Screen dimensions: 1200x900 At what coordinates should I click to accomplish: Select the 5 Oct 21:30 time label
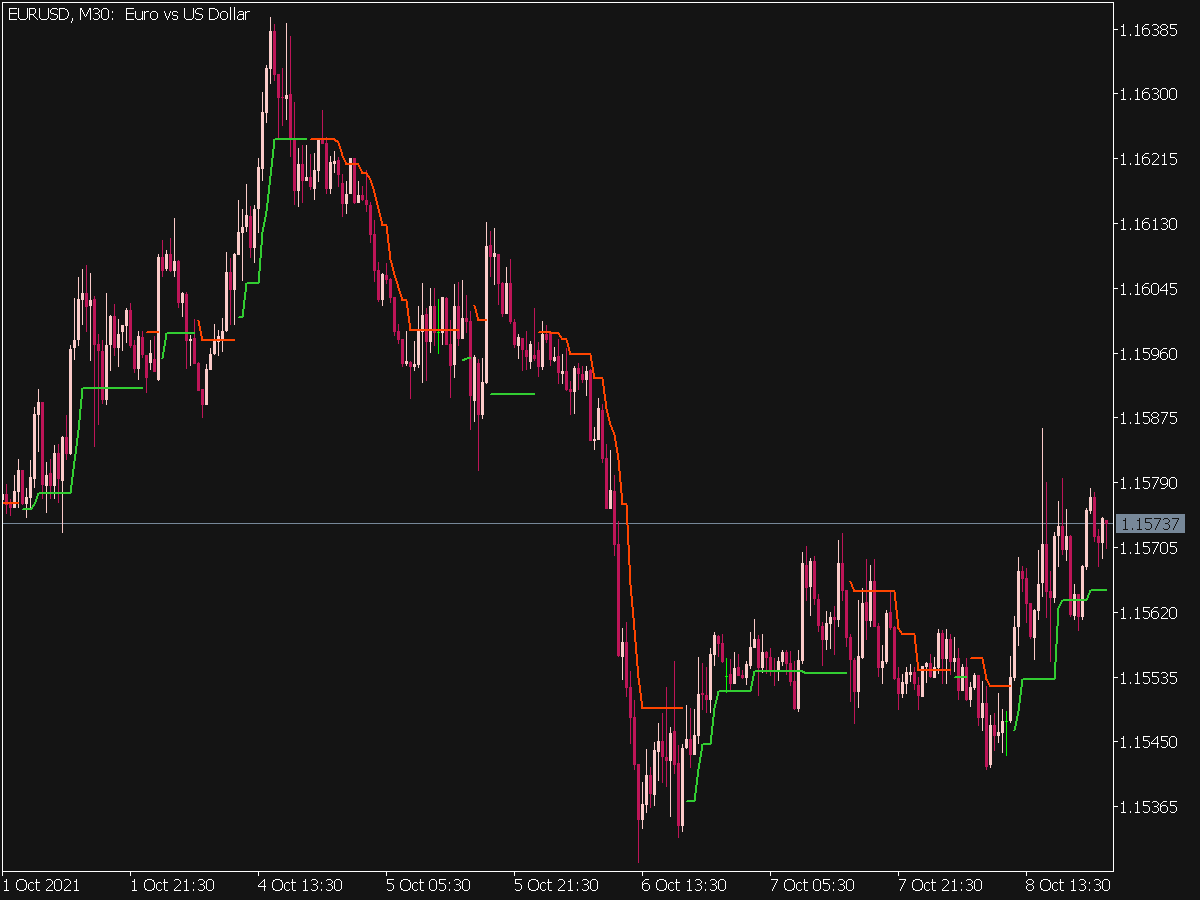(x=556, y=885)
